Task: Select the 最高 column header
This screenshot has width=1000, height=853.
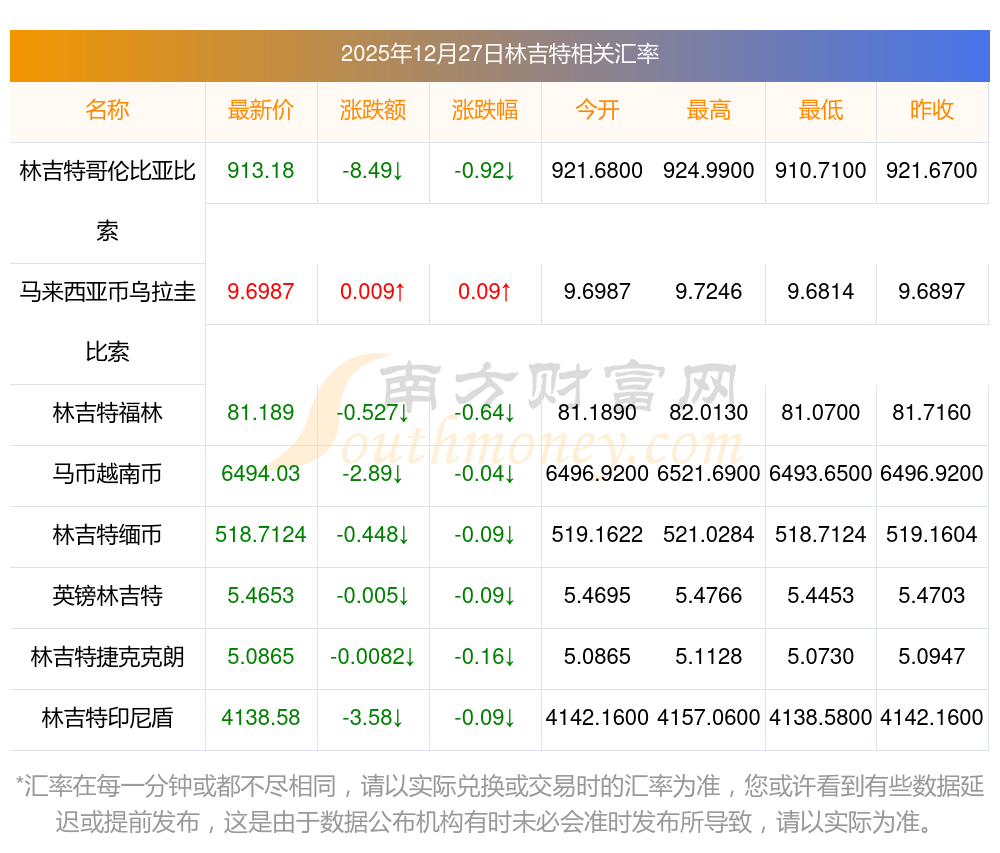Action: tap(709, 110)
